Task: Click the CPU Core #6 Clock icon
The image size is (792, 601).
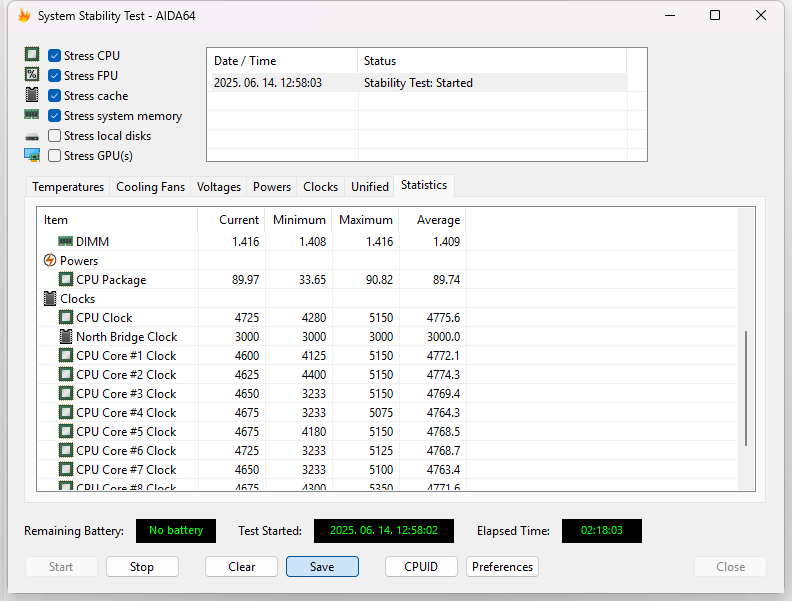Action: point(66,450)
